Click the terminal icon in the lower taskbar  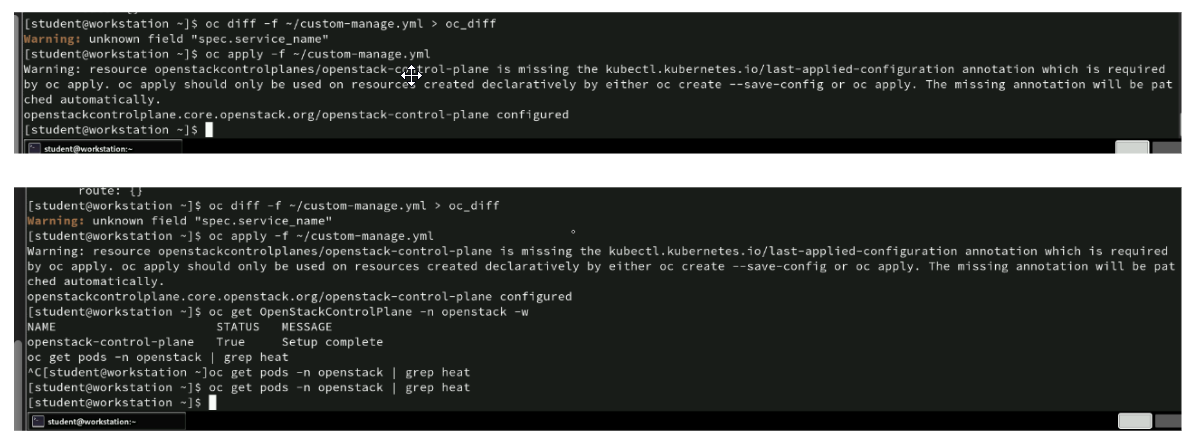tap(37, 422)
